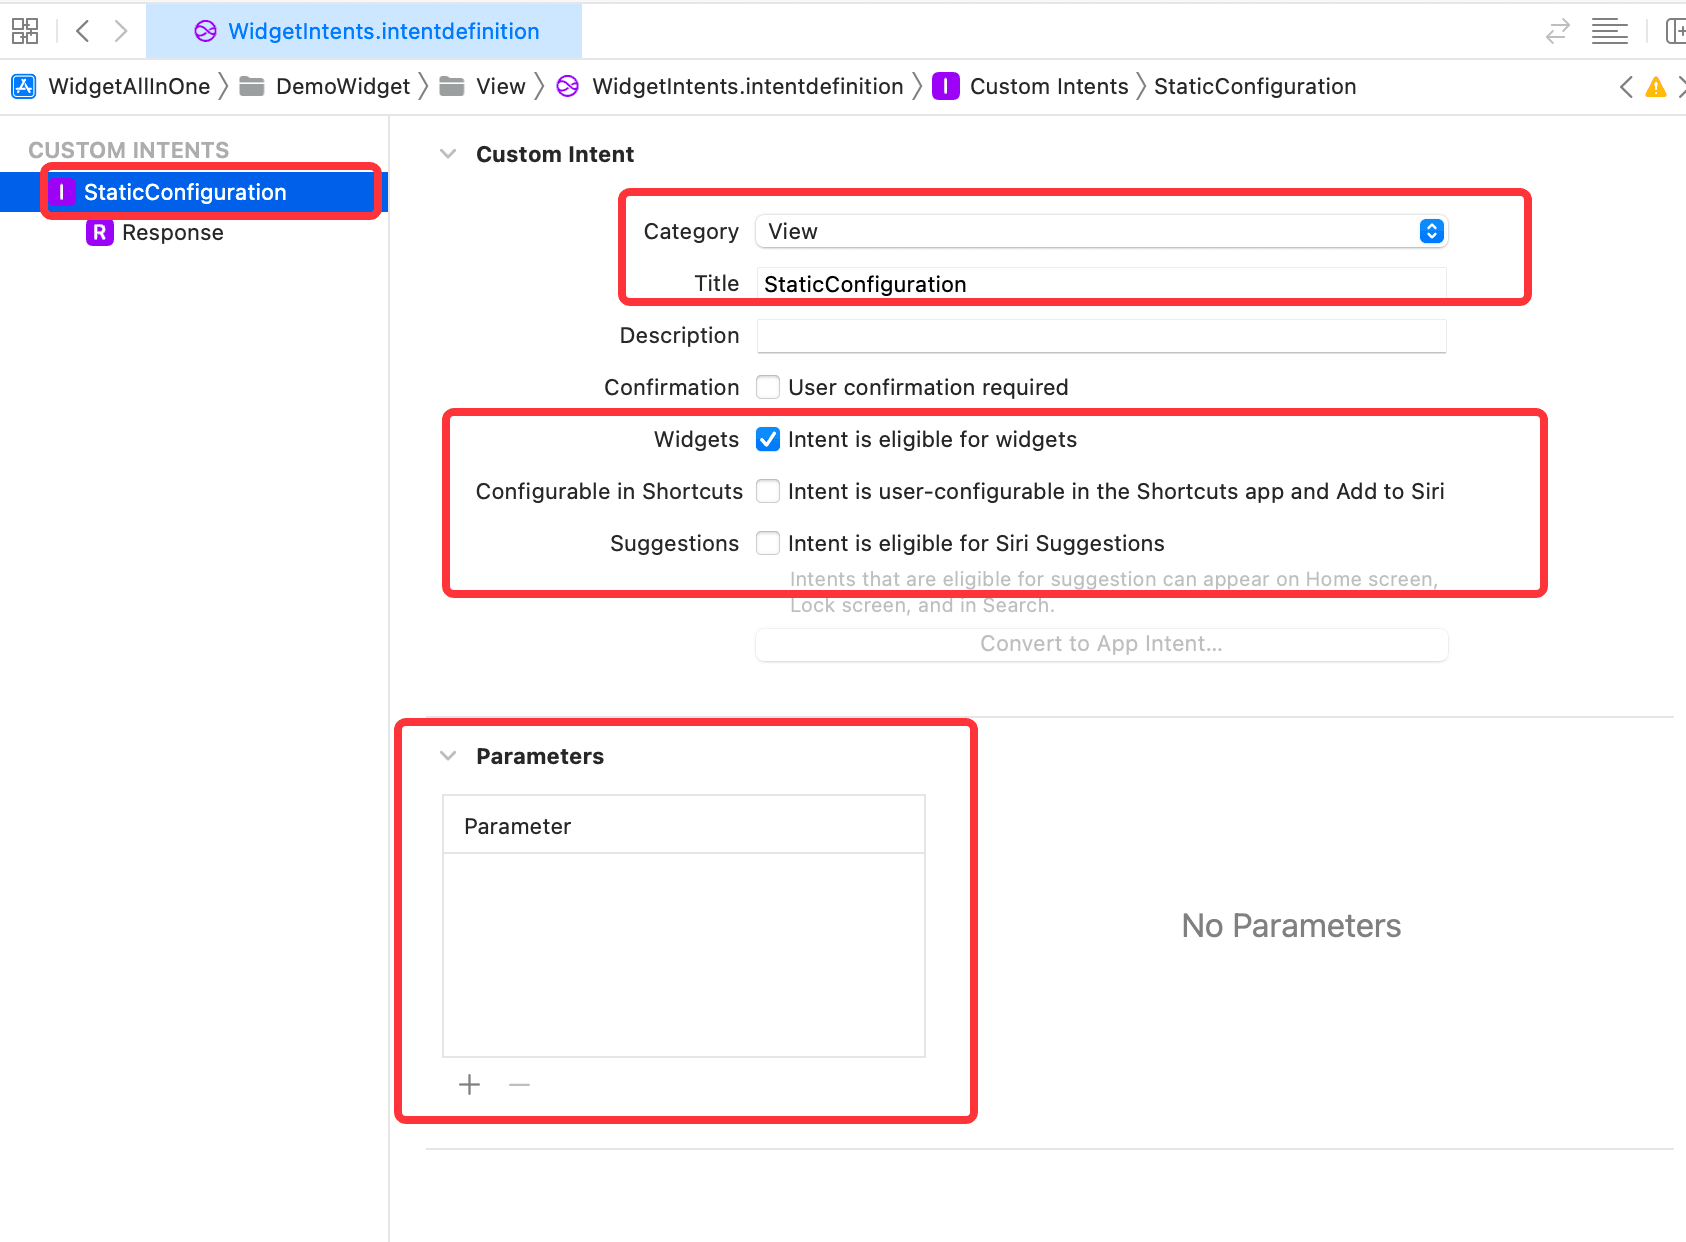Enable Siri Suggestions eligibility checkbox
Screen dimensions: 1686x1242
pyautogui.click(x=768, y=543)
